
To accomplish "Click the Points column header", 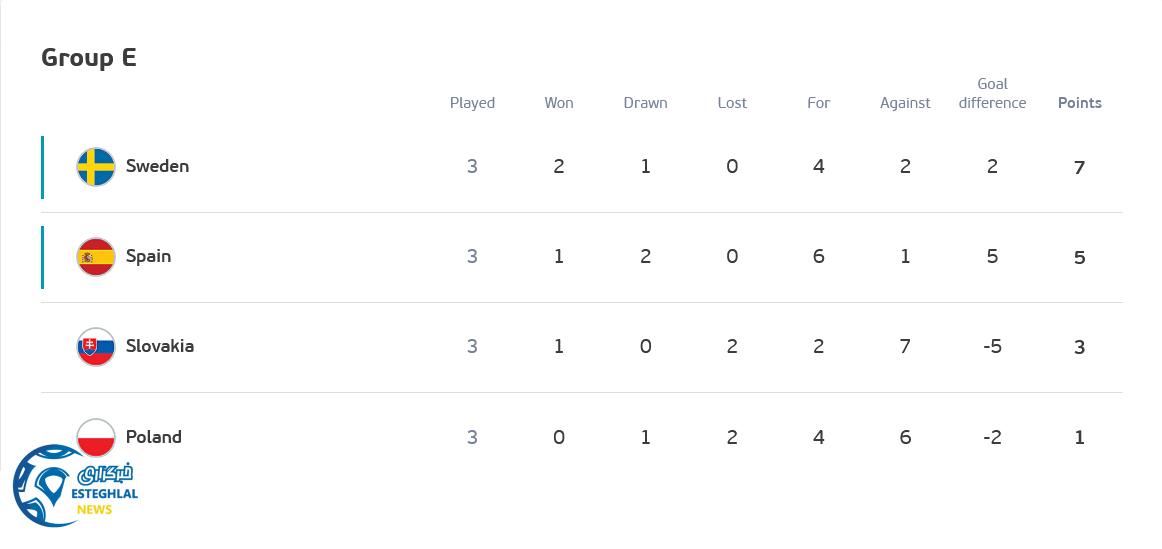I will click(x=1080, y=103).
